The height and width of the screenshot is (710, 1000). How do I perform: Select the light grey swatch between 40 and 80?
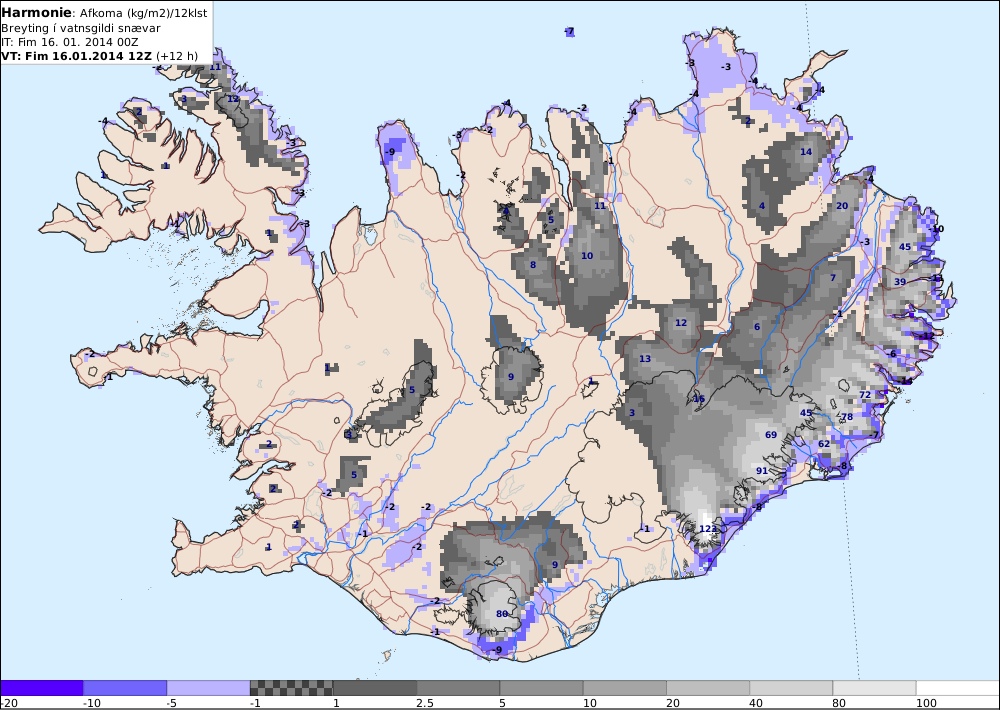[x=791, y=688]
